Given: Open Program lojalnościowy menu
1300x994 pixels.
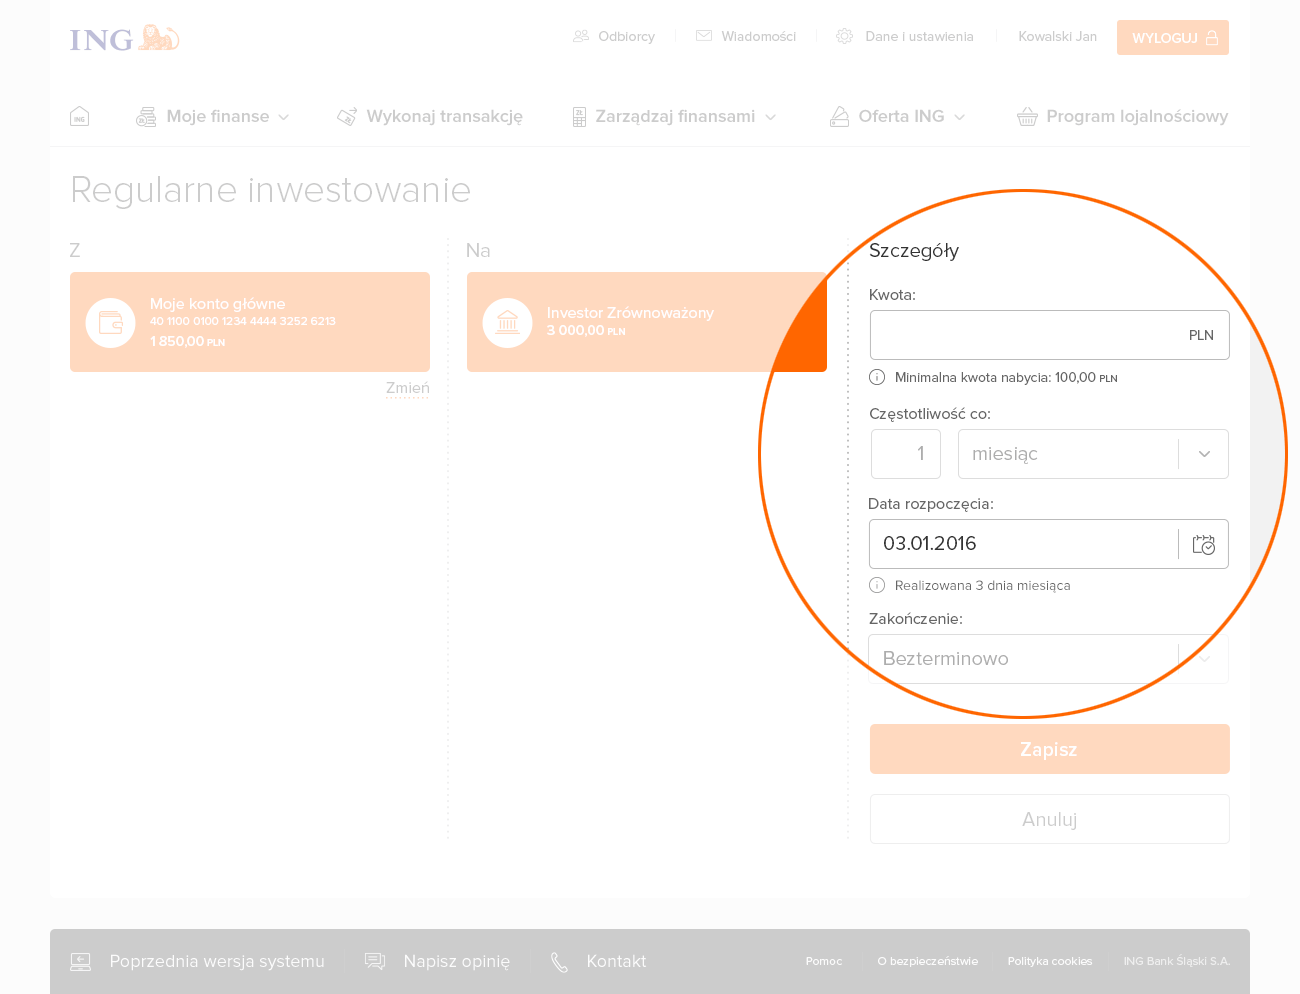Looking at the screenshot, I should point(1137,116).
